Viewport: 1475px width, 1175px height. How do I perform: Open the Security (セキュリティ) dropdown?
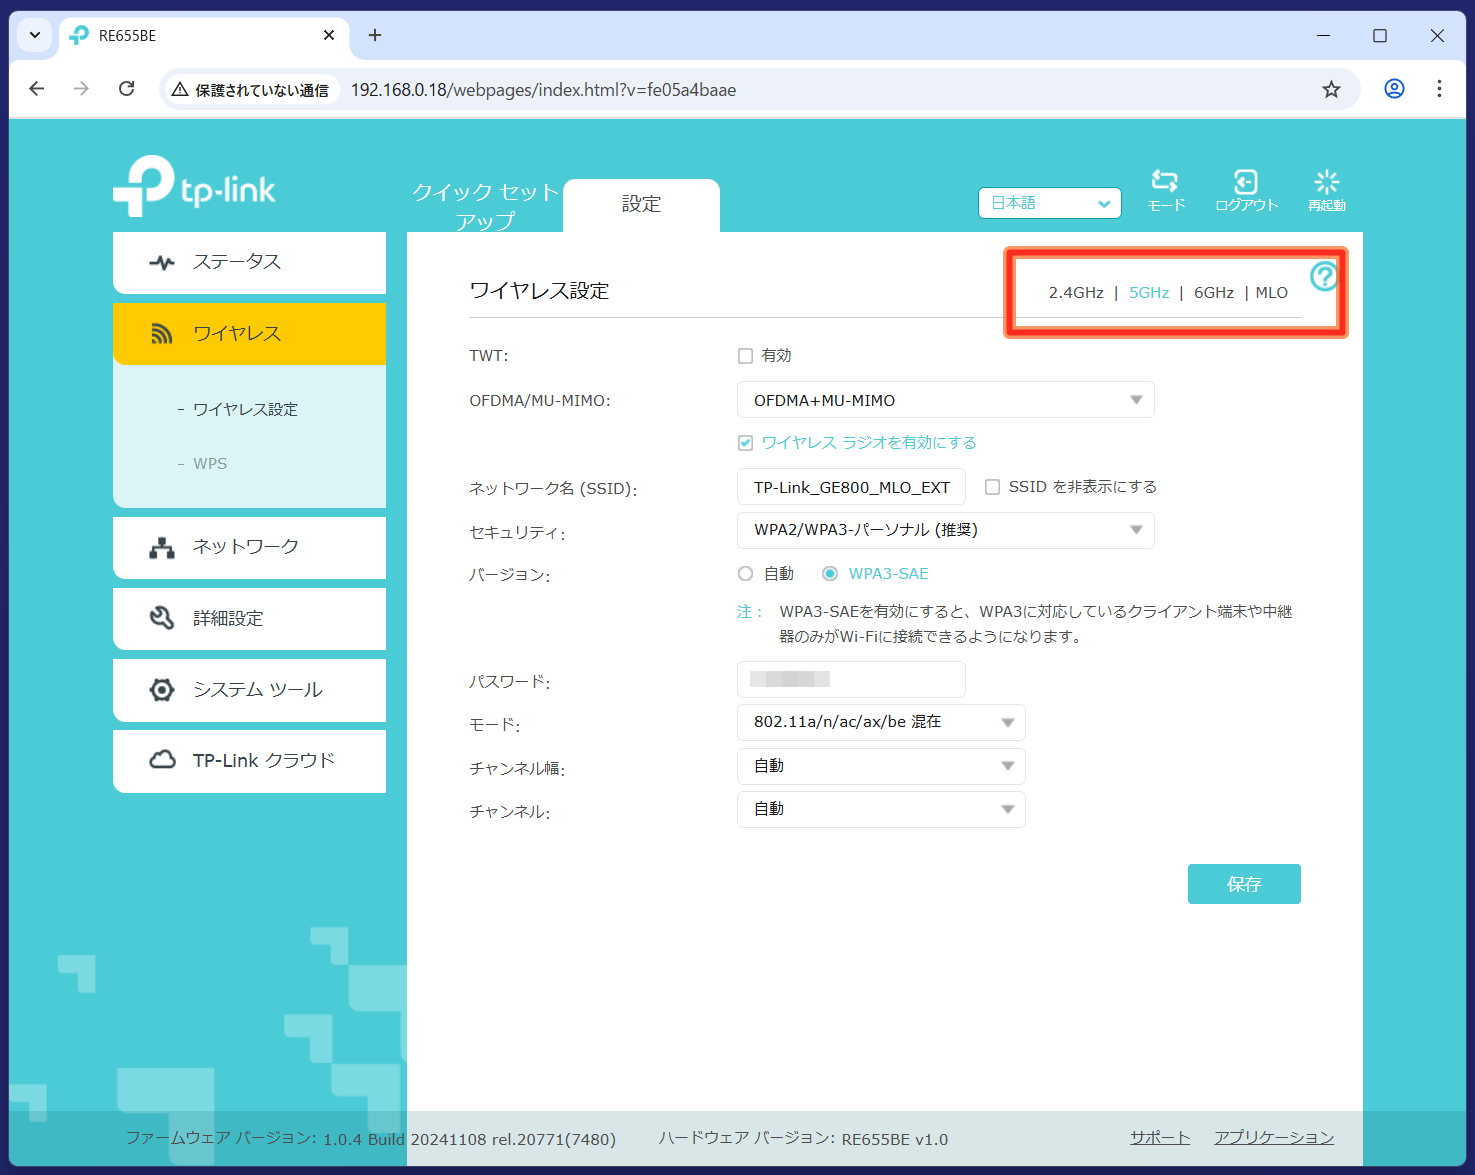click(946, 530)
